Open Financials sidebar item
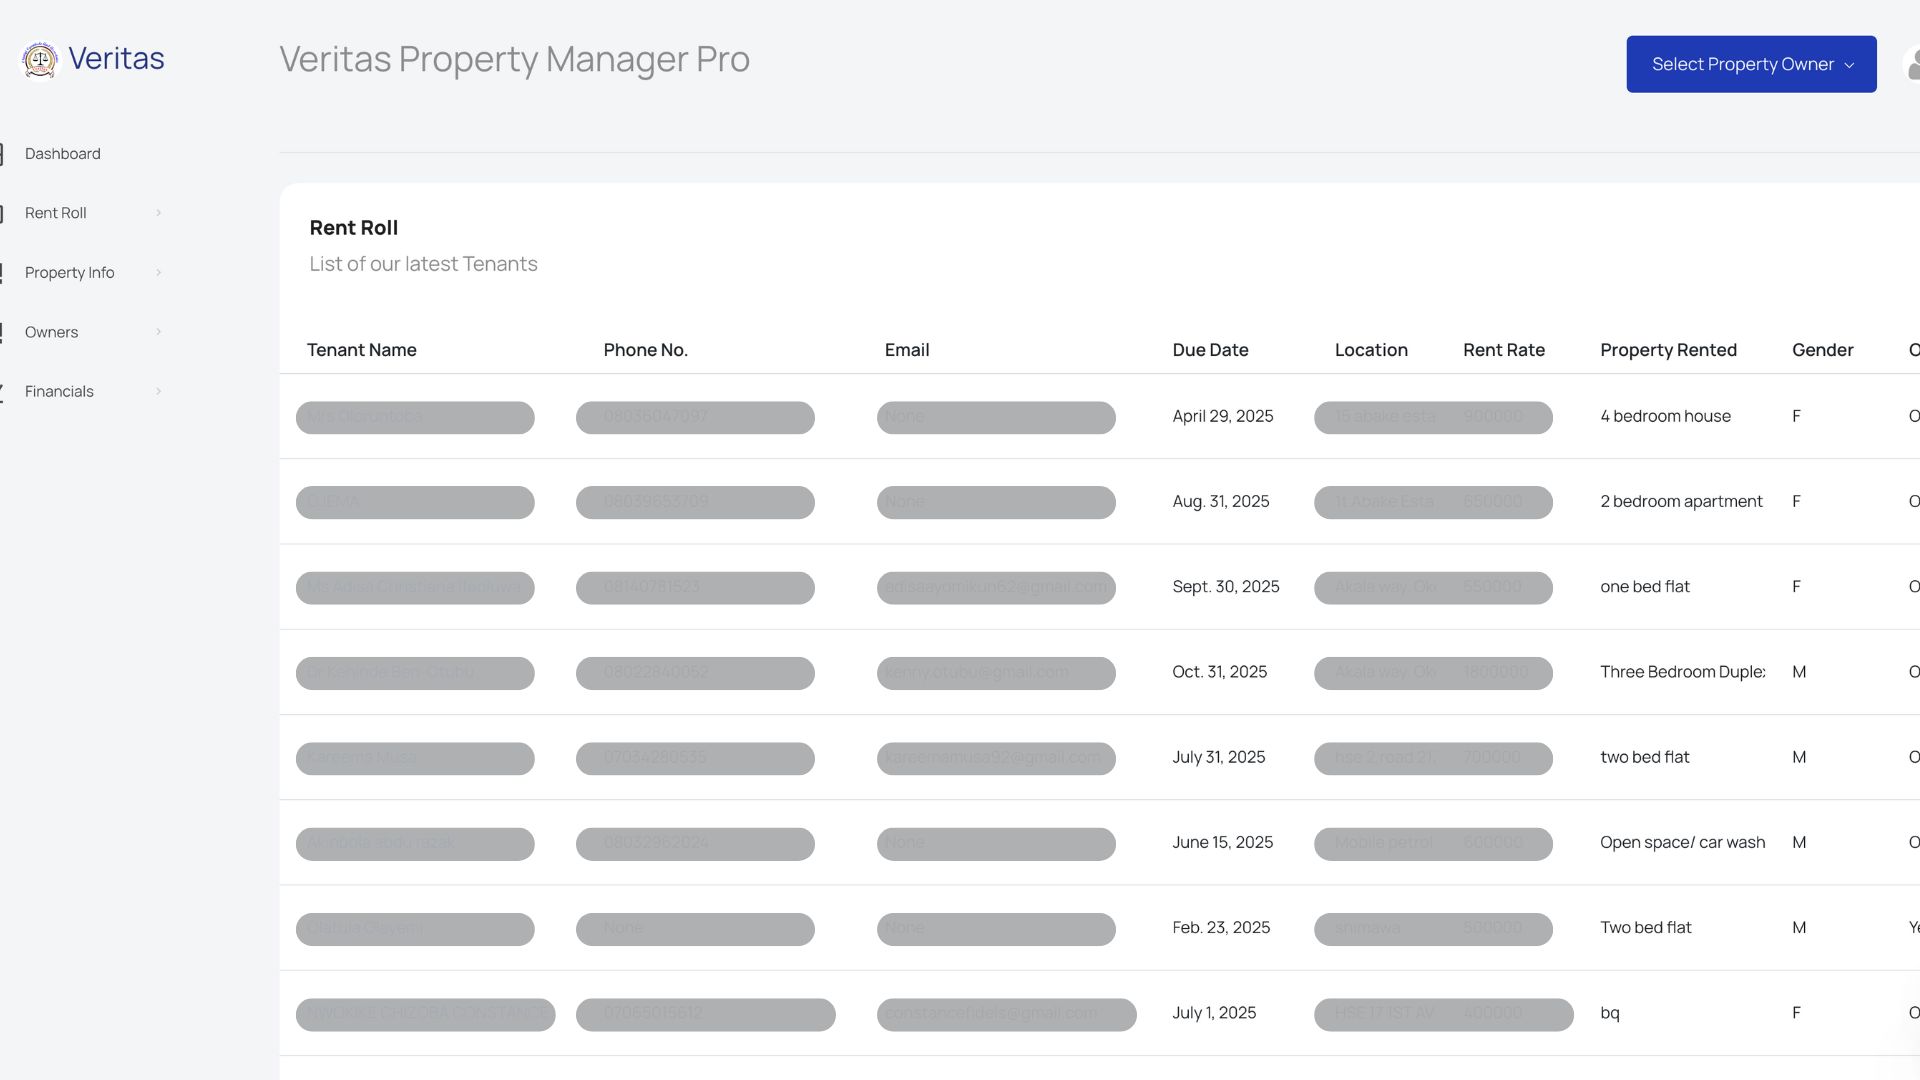This screenshot has height=1080, width=1920. (x=59, y=391)
